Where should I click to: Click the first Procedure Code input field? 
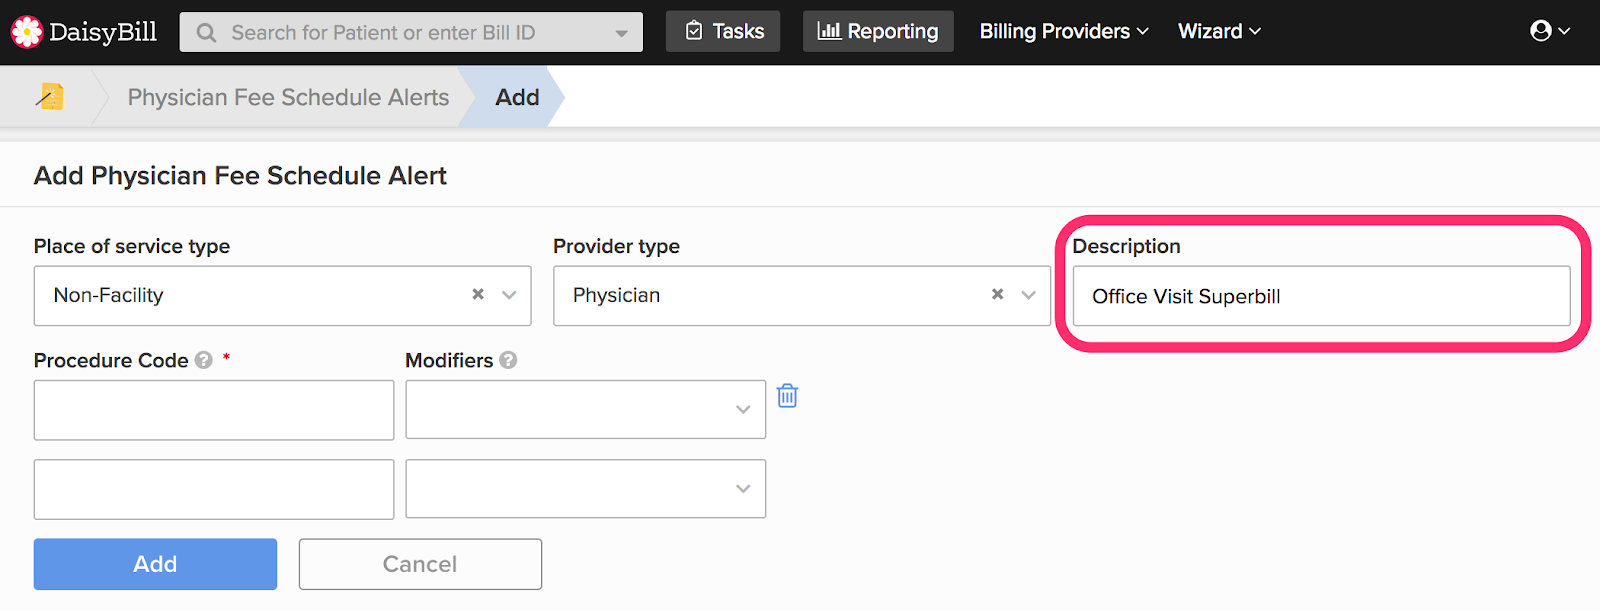click(214, 410)
